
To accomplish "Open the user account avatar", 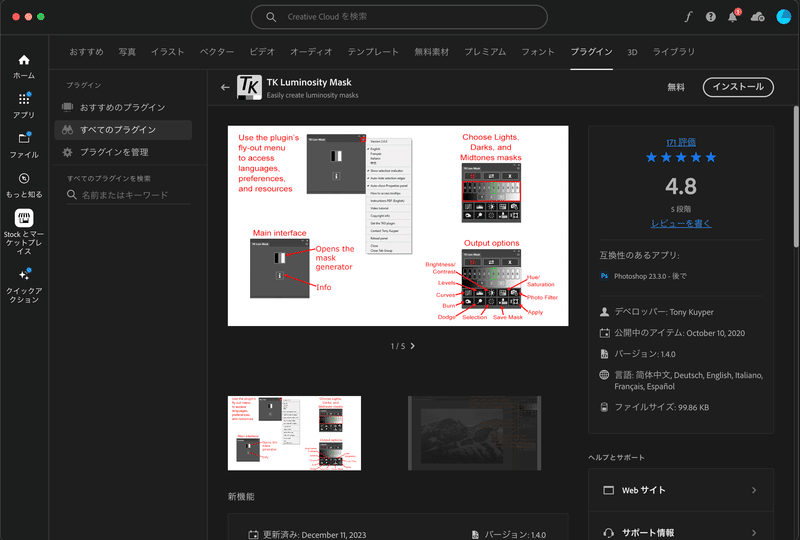I will (783, 17).
